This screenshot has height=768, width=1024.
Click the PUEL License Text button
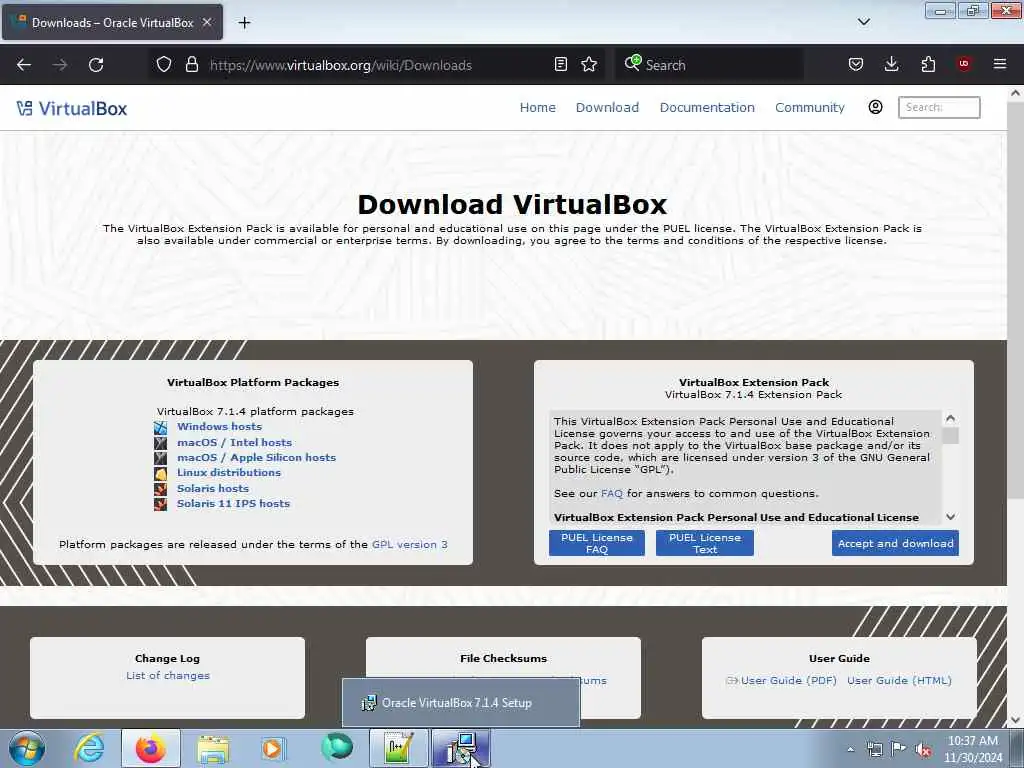click(705, 543)
